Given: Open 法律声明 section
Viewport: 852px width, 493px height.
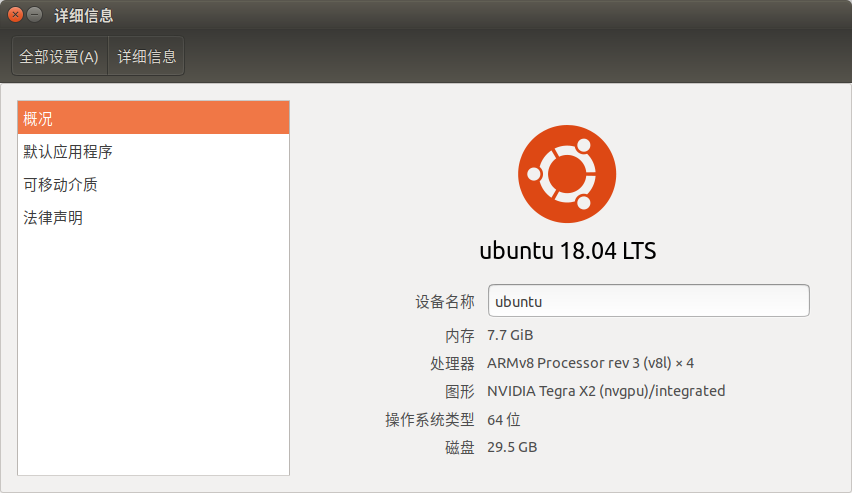Looking at the screenshot, I should coord(153,217).
